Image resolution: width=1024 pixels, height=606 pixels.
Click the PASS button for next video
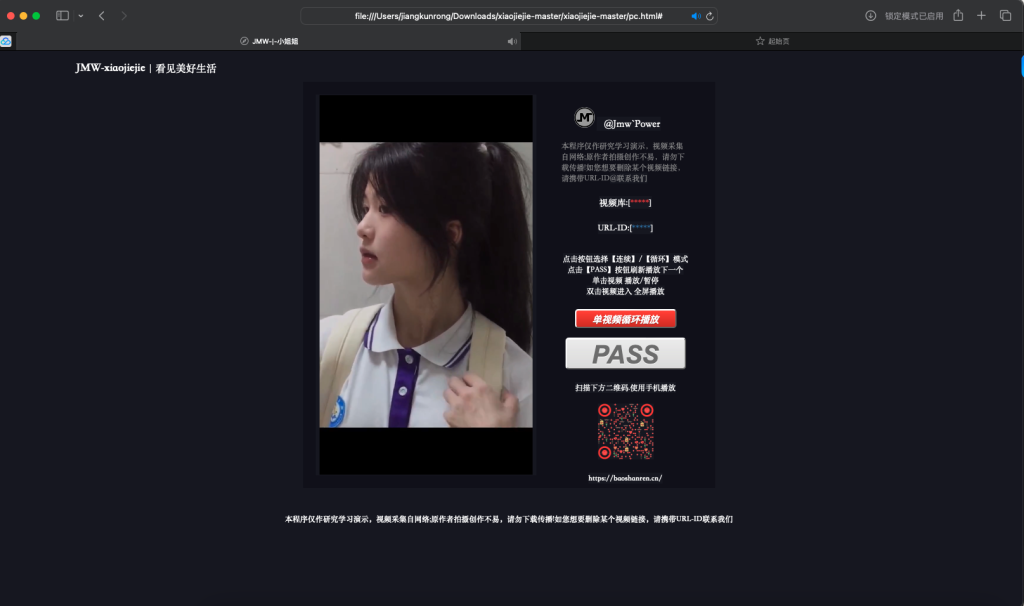tap(625, 353)
